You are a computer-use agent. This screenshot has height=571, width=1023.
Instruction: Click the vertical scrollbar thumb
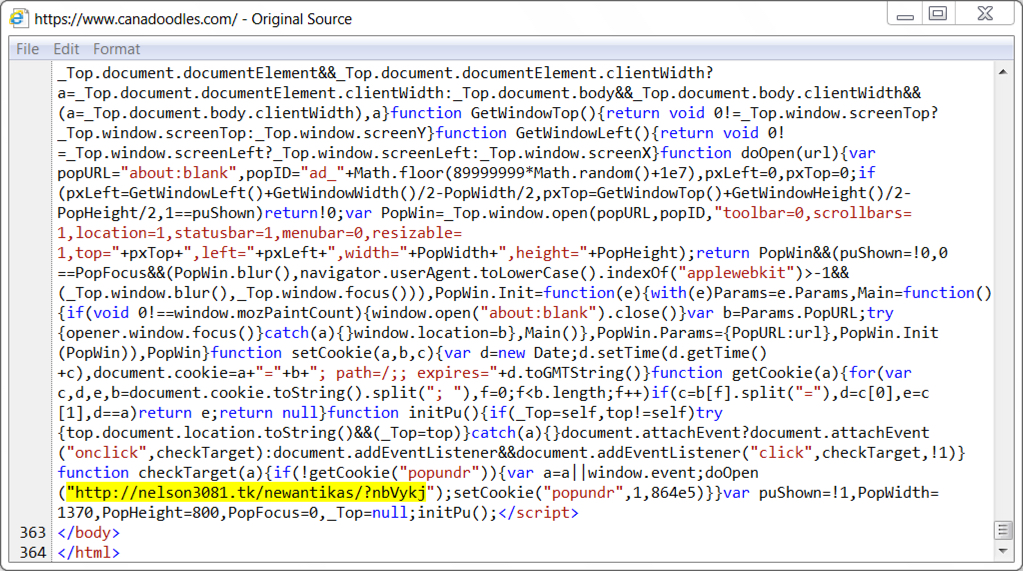pyautogui.click(x=1003, y=530)
